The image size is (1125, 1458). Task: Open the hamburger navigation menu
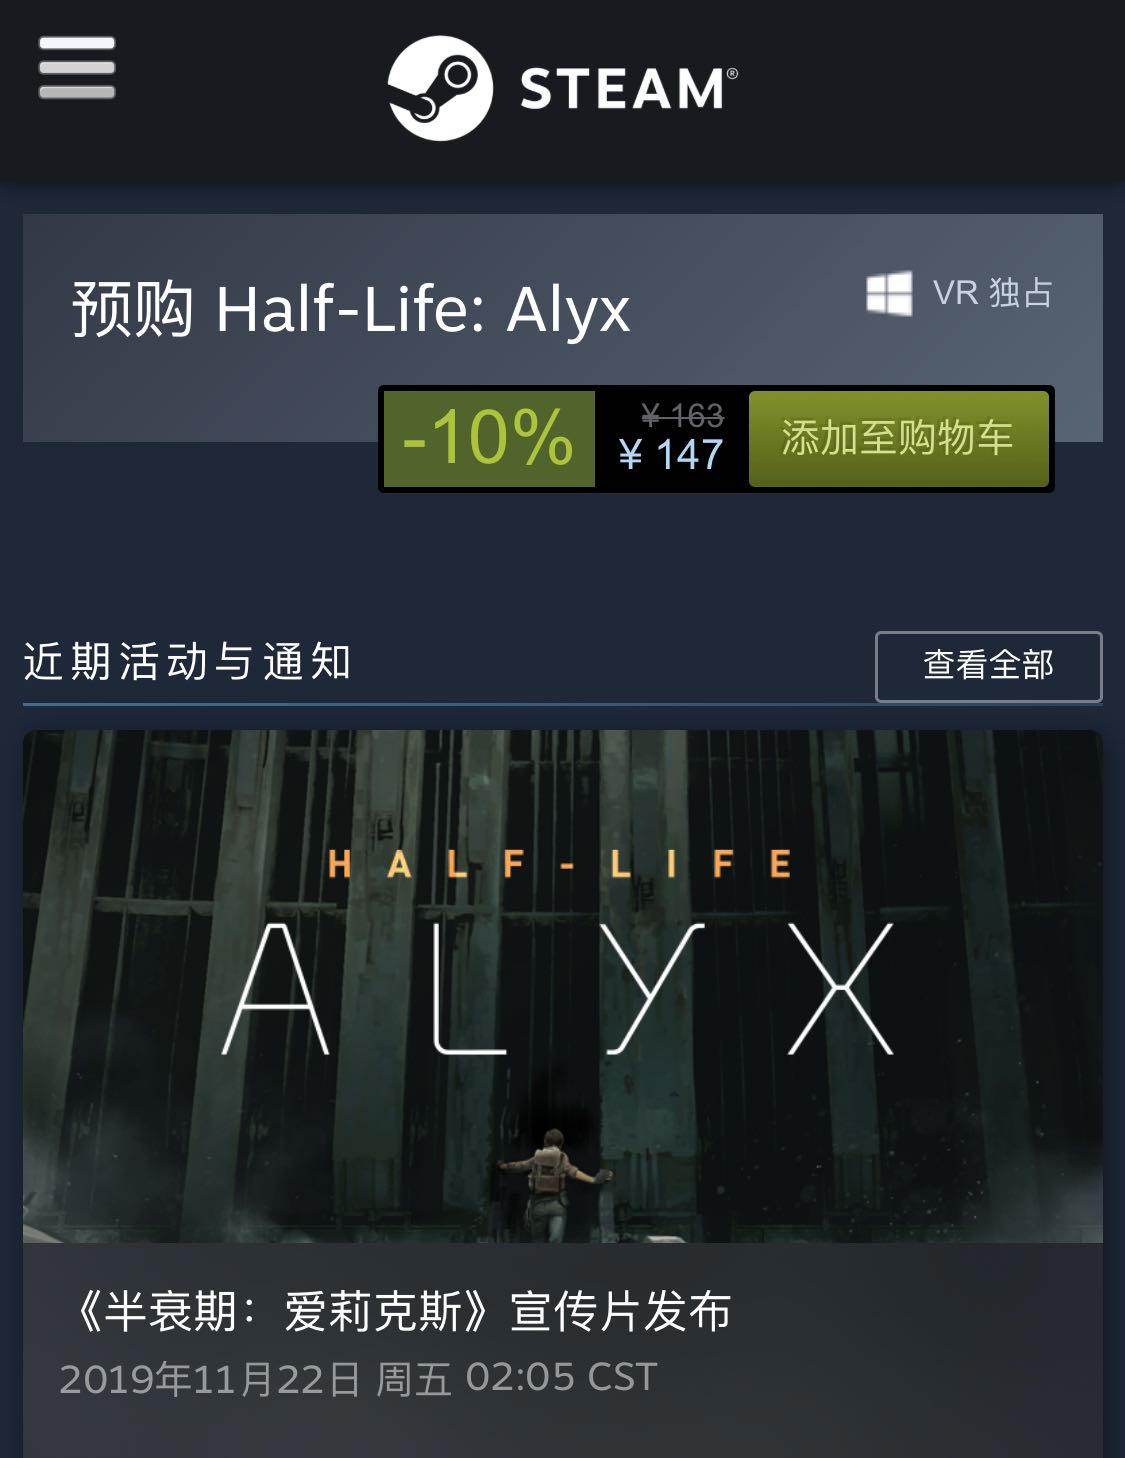[77, 68]
